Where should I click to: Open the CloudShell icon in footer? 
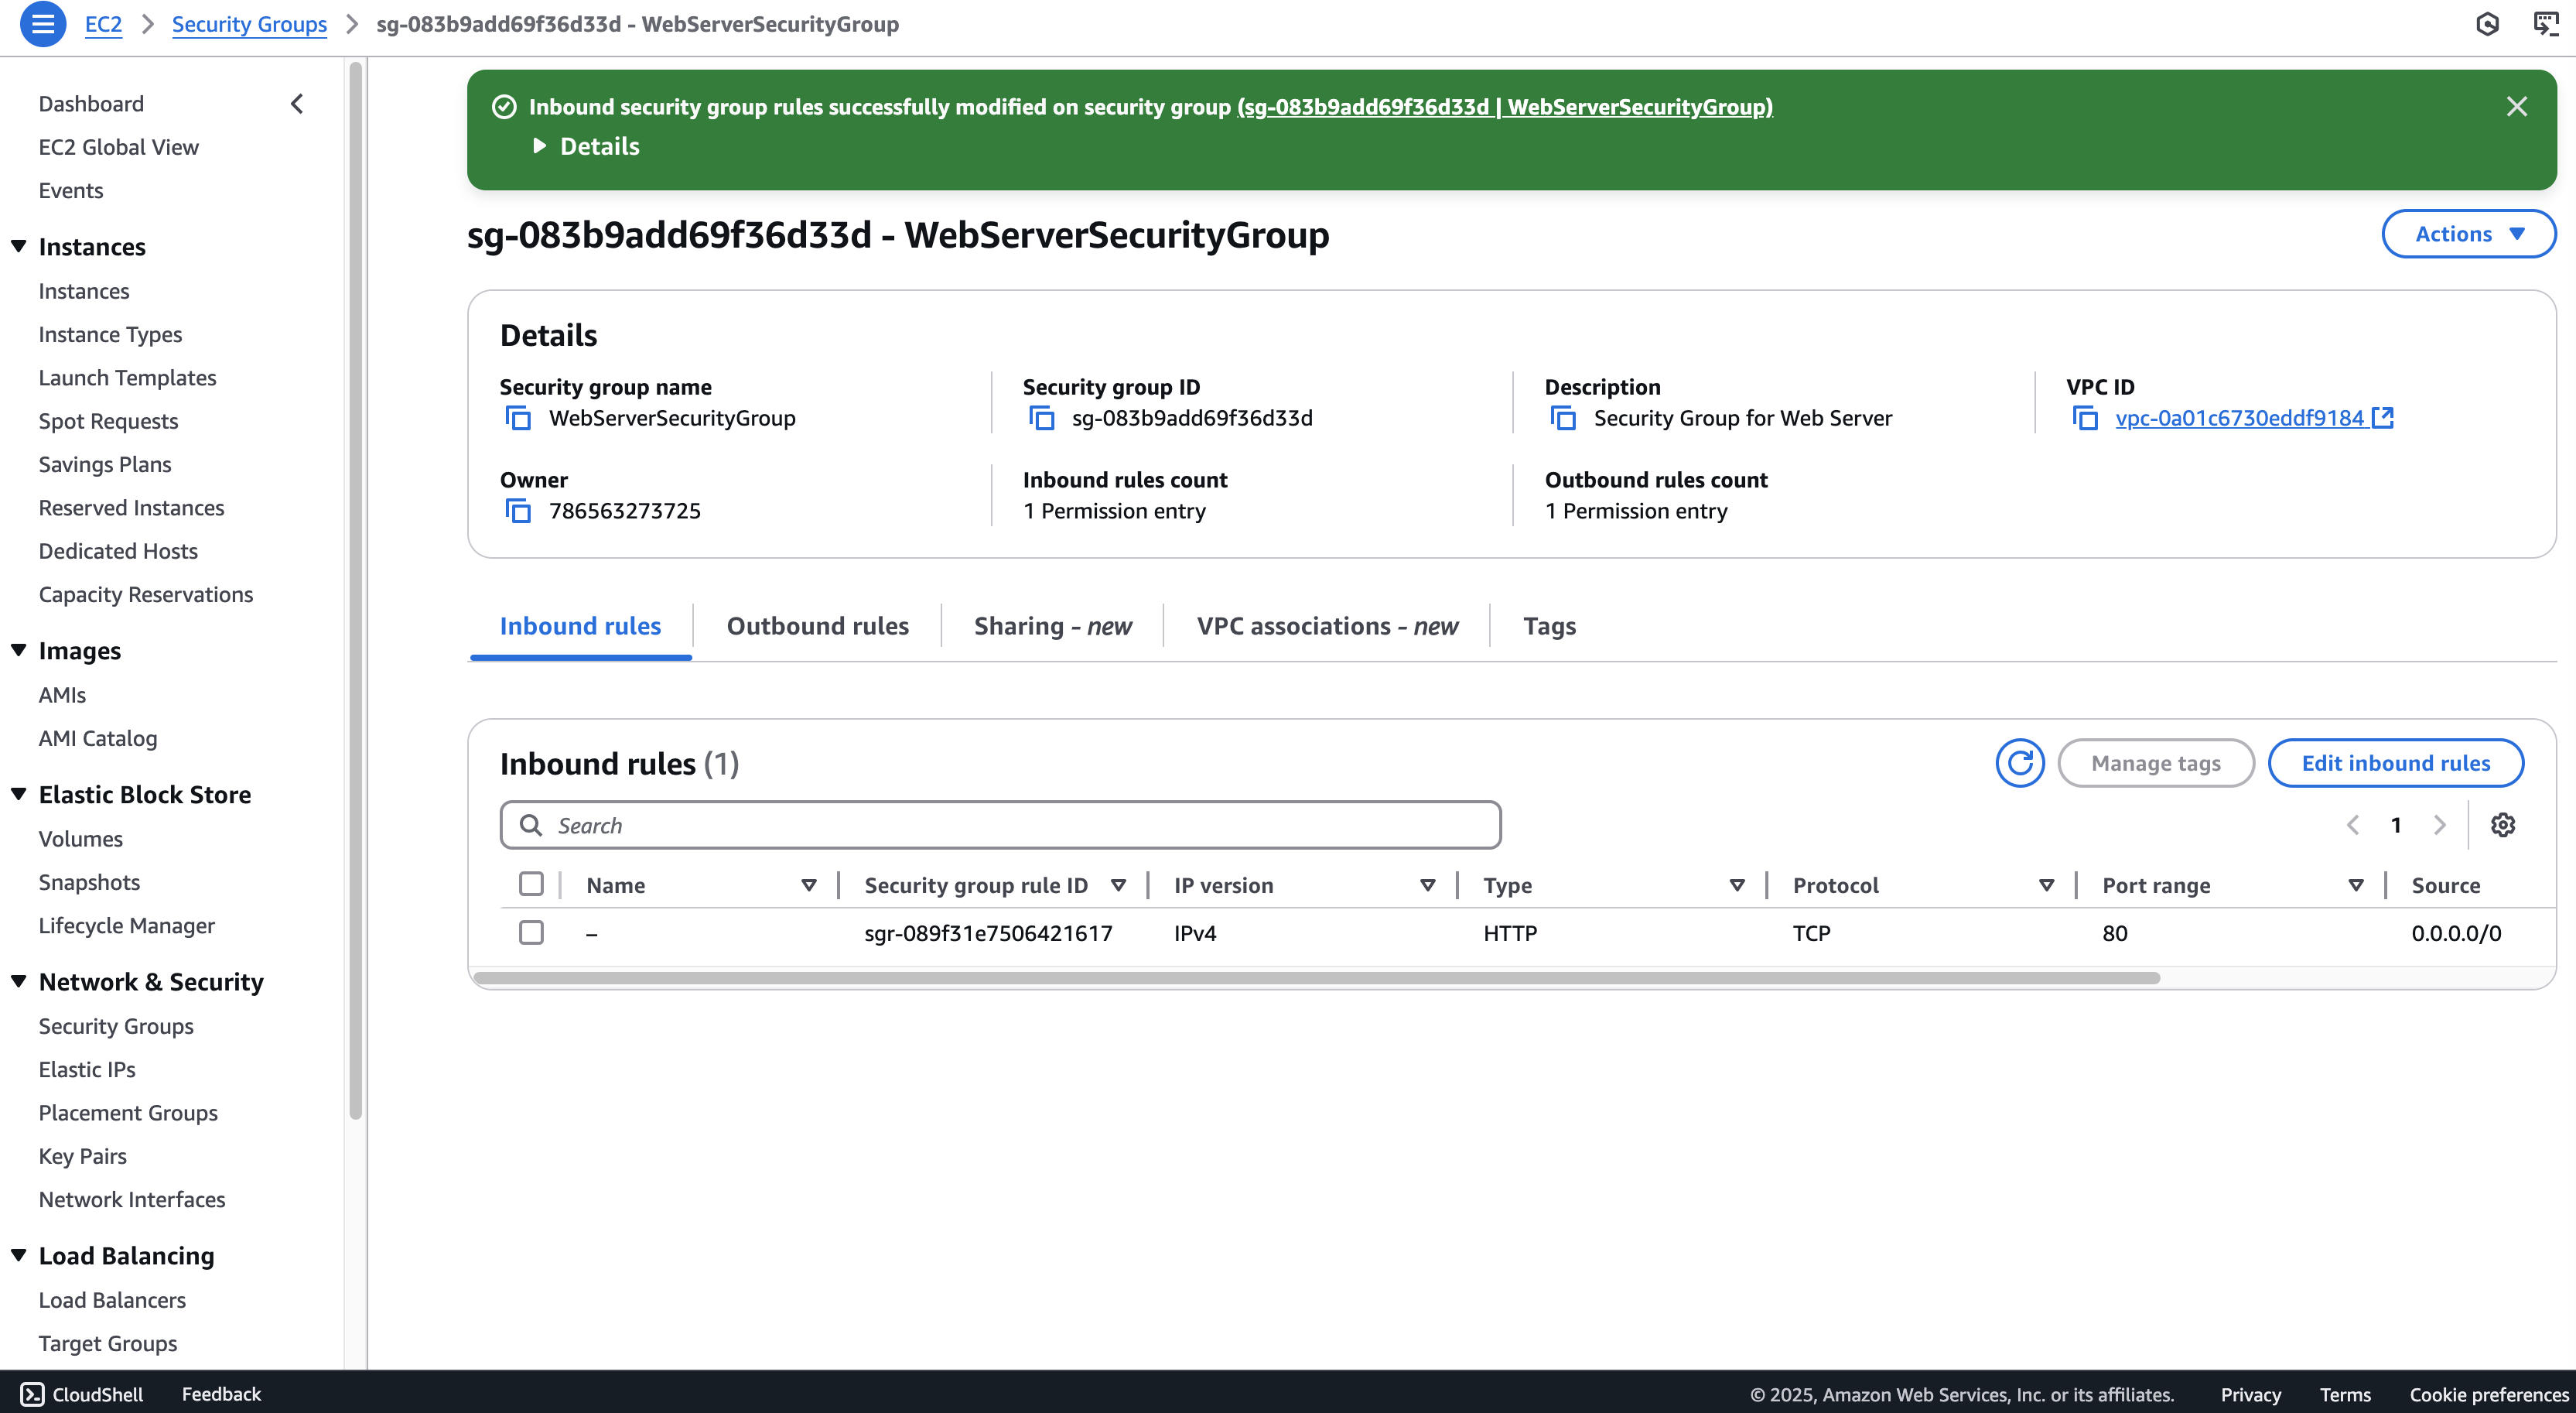coord(32,1394)
